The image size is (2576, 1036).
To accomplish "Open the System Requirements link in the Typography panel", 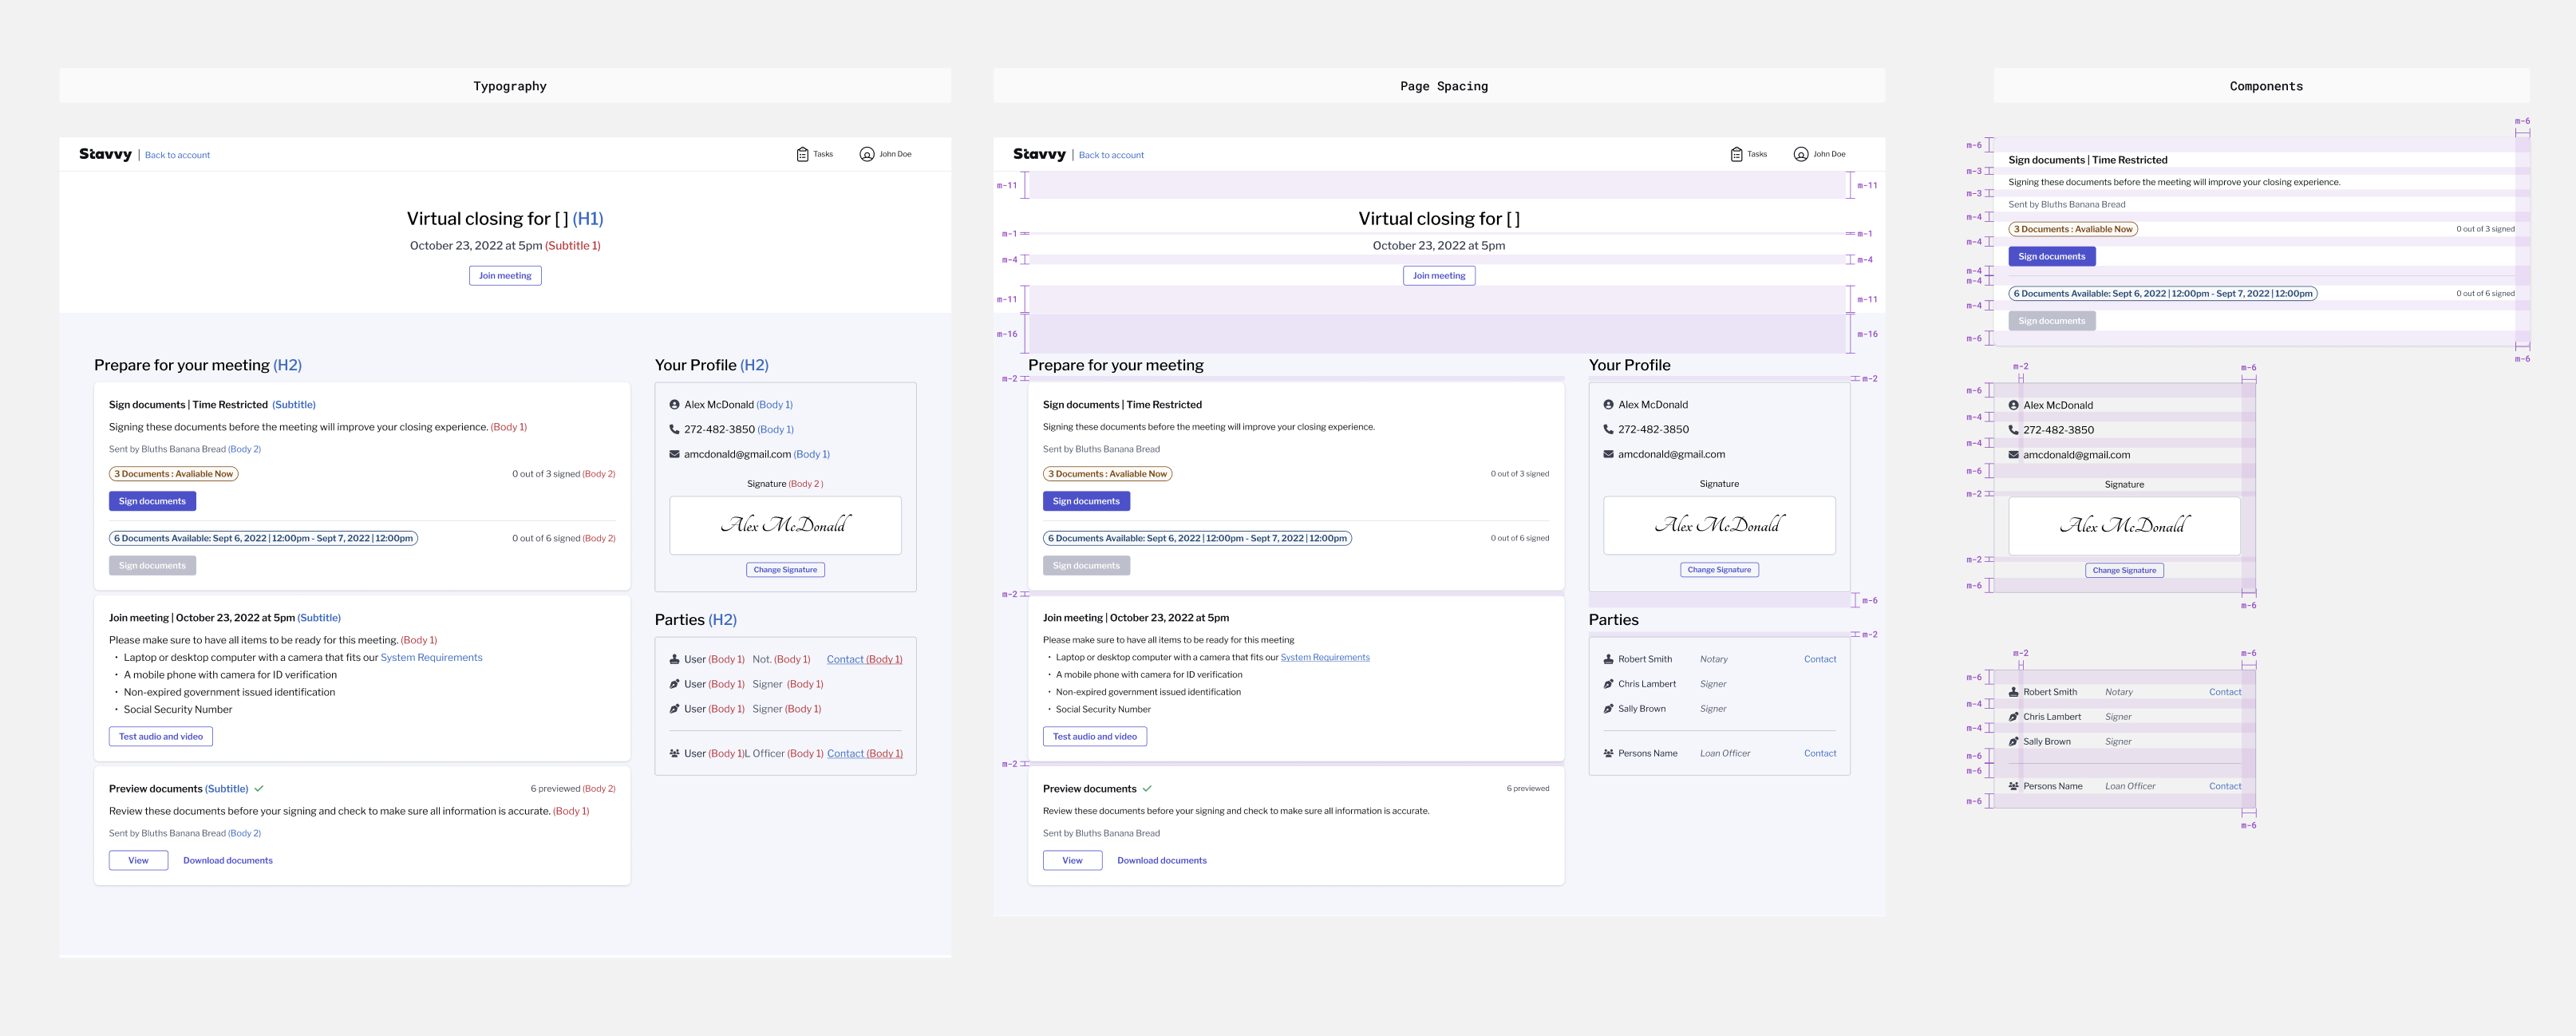I will tap(431, 657).
